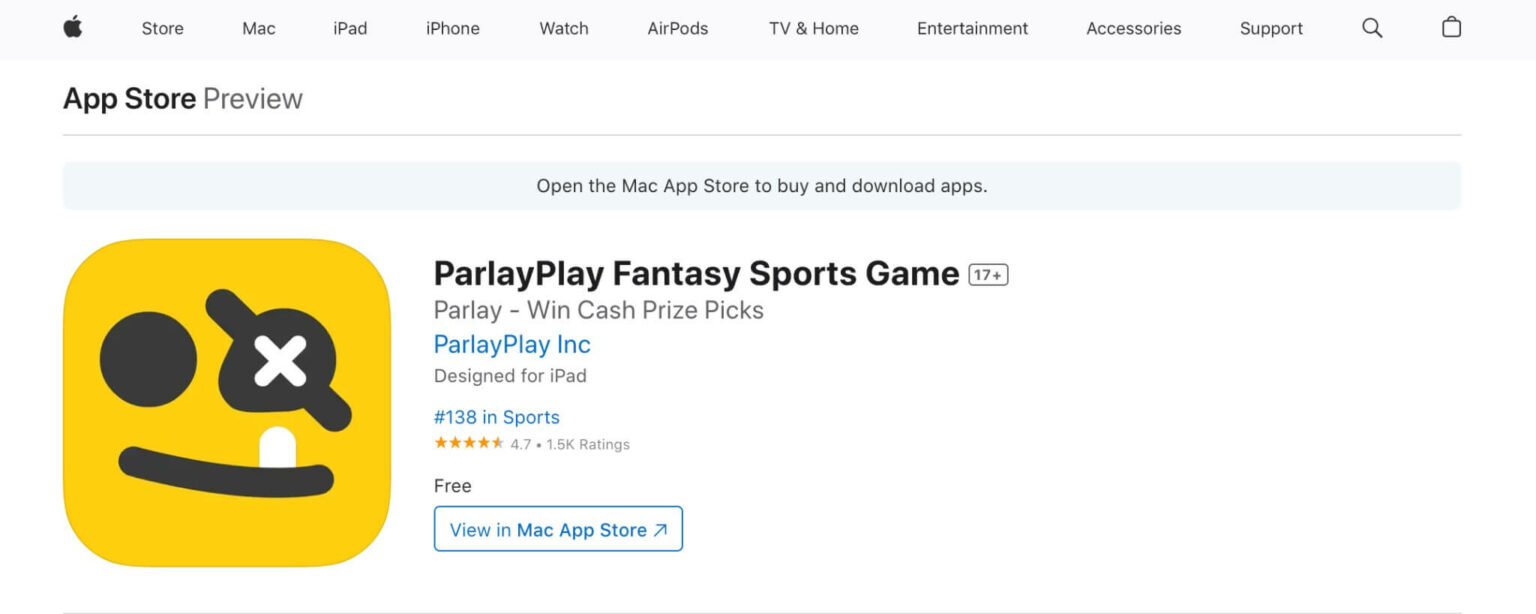Click the Apple logo icon
The height and width of the screenshot is (614, 1536).
[x=73, y=28]
